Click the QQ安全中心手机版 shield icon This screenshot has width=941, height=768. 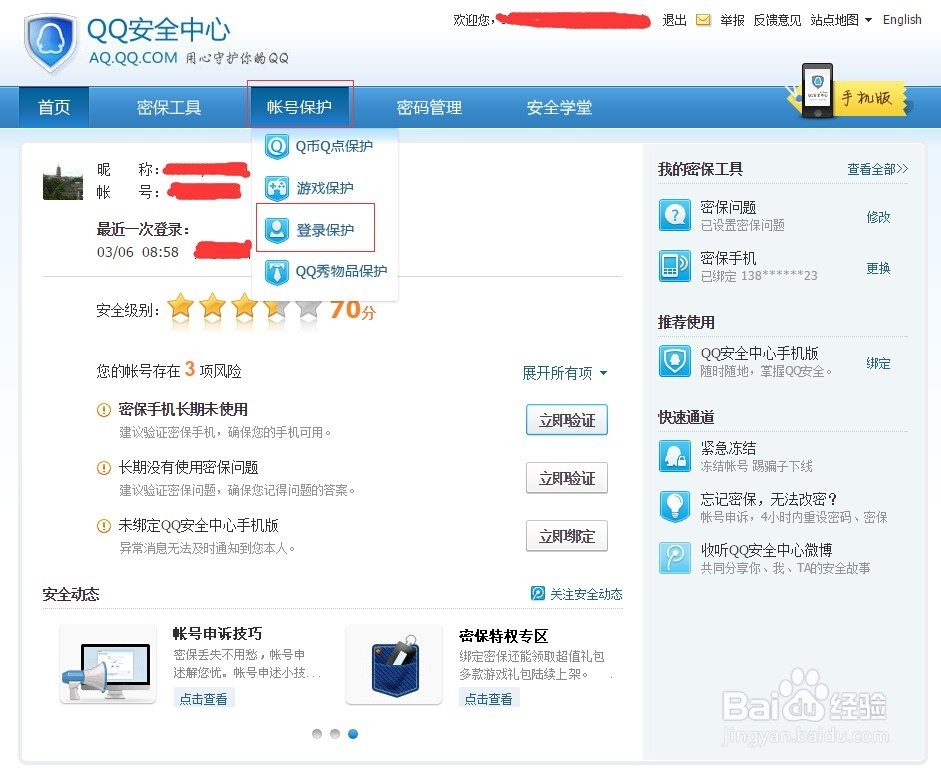click(x=674, y=363)
